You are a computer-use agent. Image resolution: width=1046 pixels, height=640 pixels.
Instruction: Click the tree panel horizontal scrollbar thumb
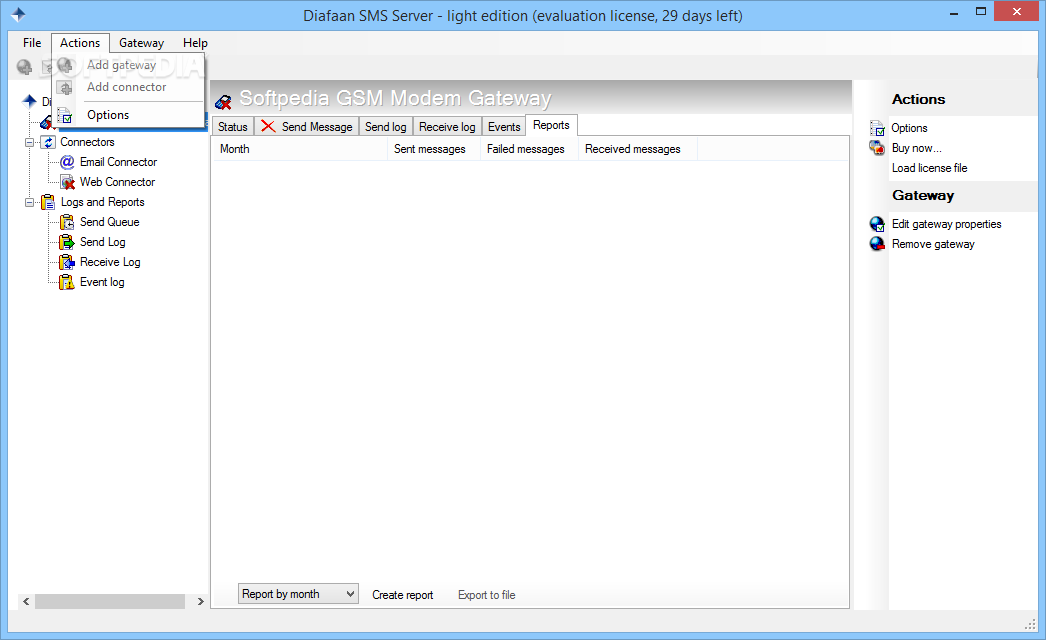click(110, 601)
